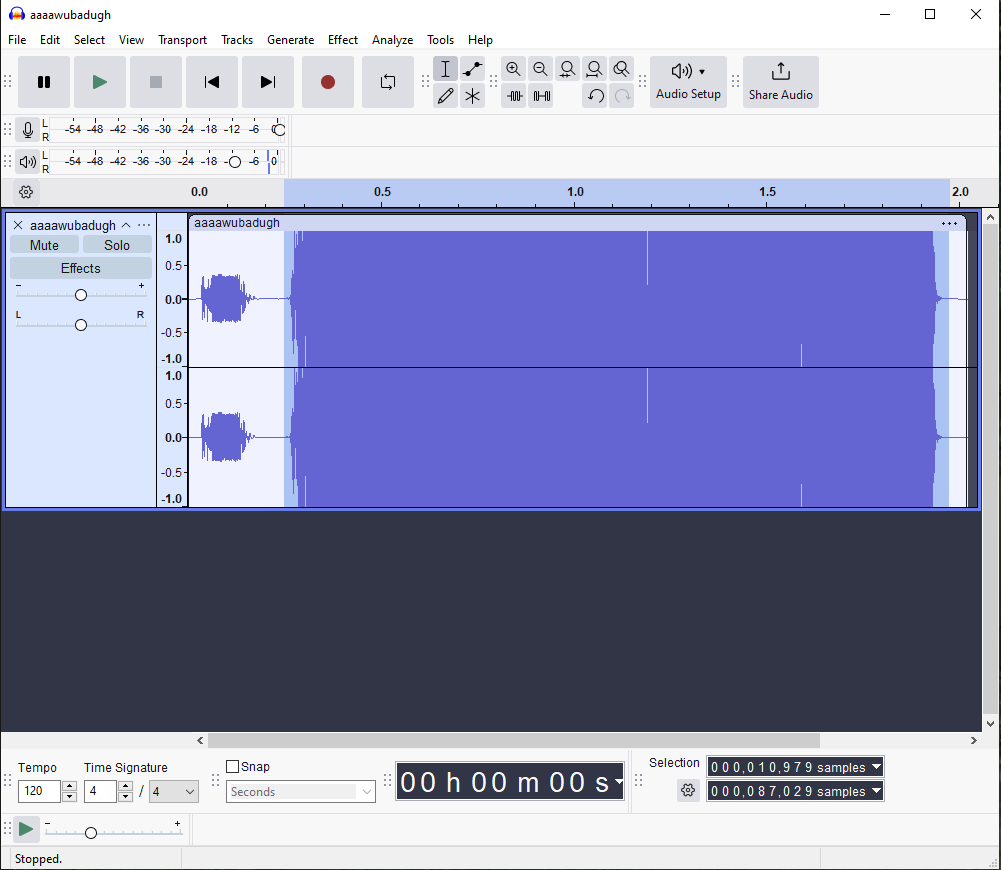The width and height of the screenshot is (1001, 870).
Task: Click the Record button
Action: point(327,82)
